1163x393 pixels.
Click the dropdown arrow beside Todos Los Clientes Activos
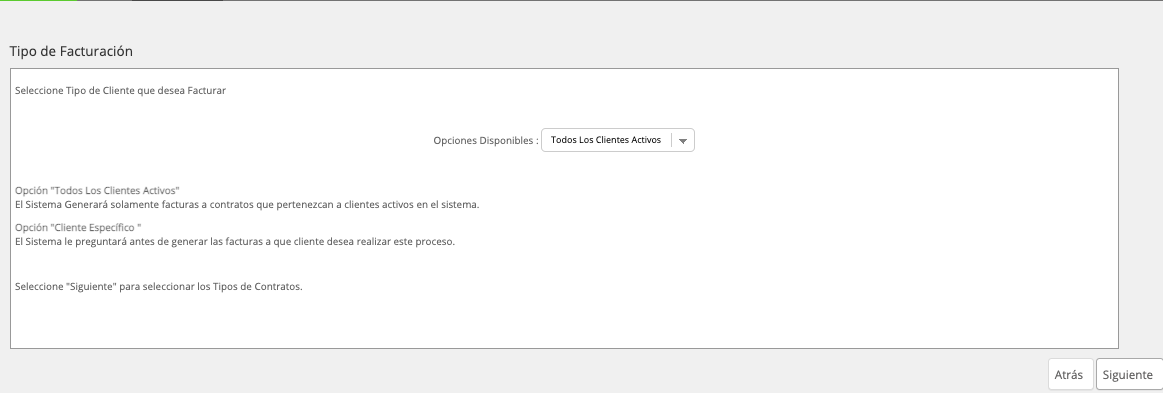tap(683, 141)
